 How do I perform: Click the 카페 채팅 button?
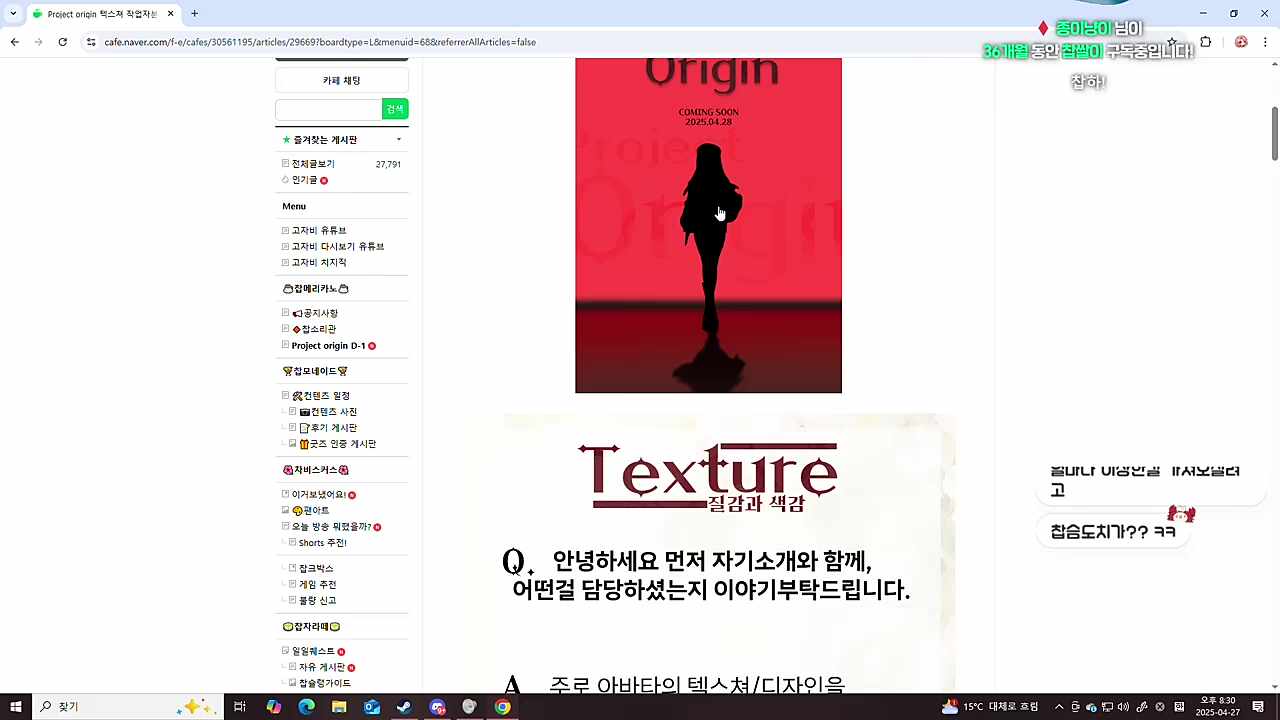tap(342, 80)
